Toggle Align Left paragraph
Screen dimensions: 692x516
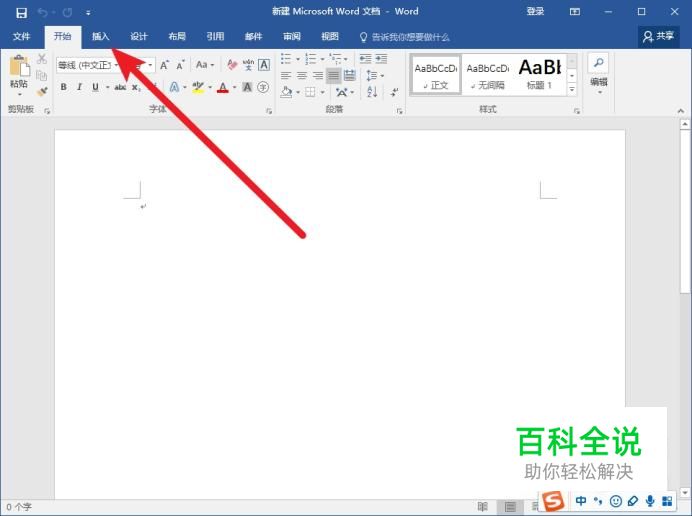tap(286, 75)
